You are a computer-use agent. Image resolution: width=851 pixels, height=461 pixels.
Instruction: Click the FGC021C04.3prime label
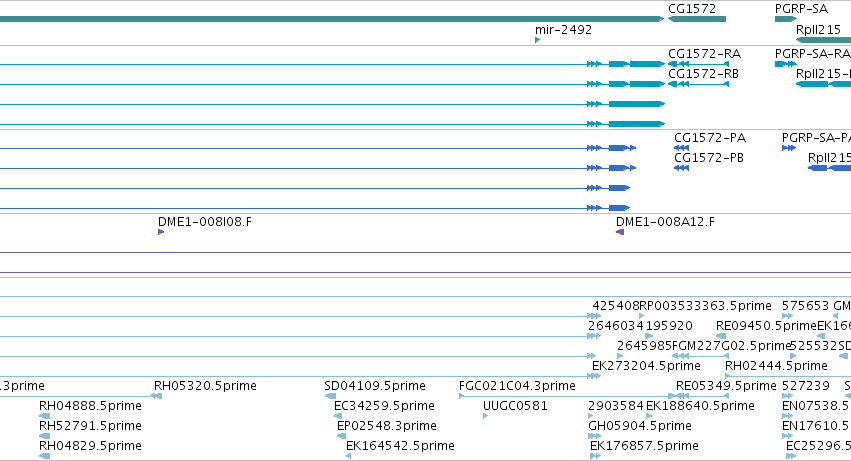(x=517, y=386)
